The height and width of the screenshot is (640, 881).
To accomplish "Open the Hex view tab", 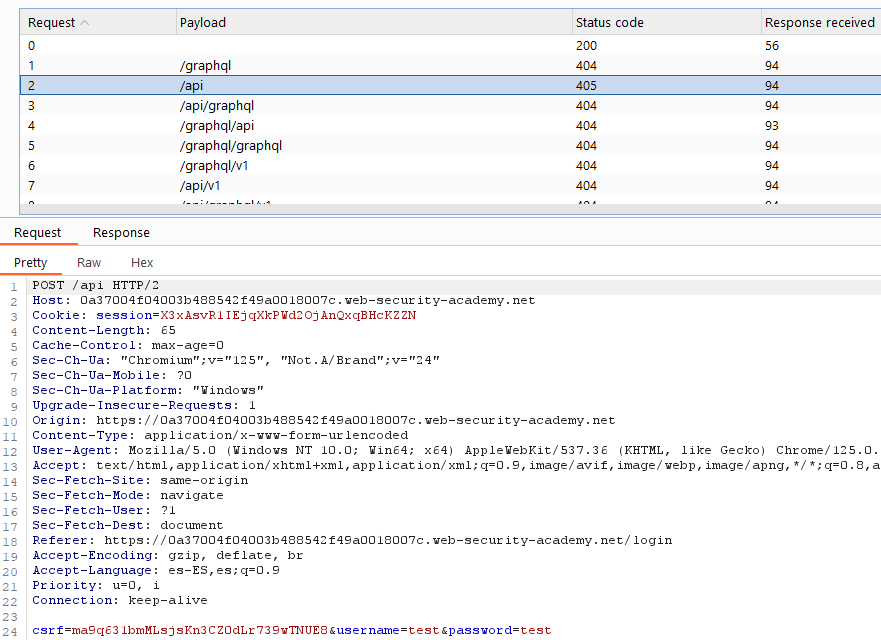I will click(142, 262).
